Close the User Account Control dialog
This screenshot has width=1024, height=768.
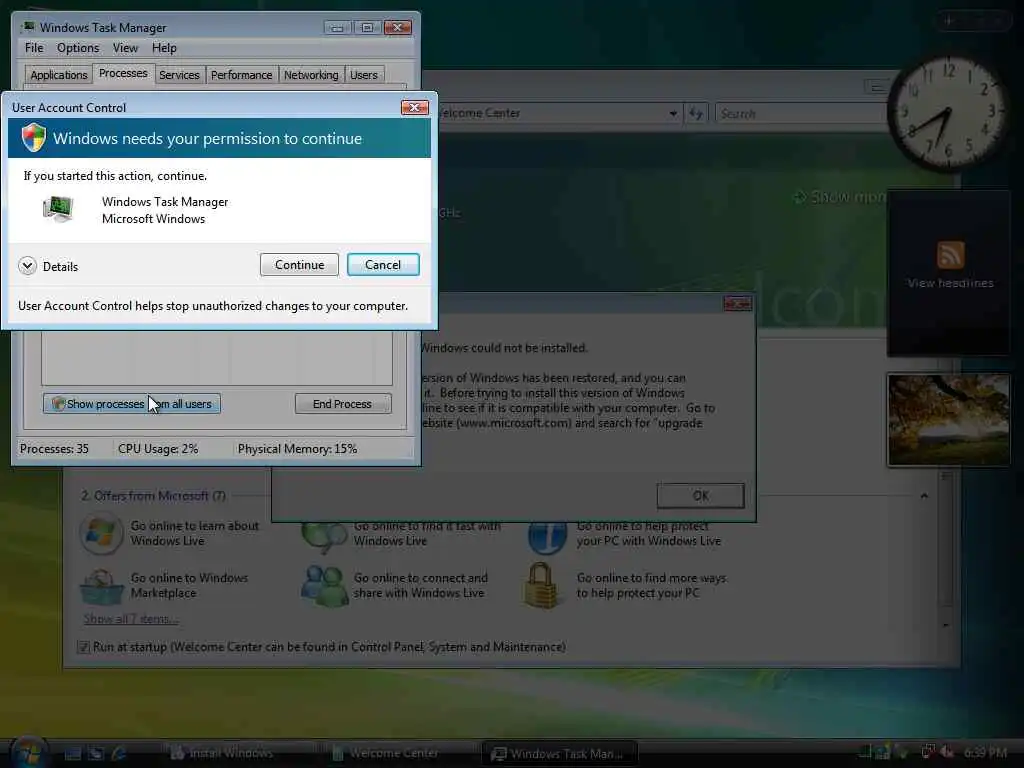[x=414, y=107]
